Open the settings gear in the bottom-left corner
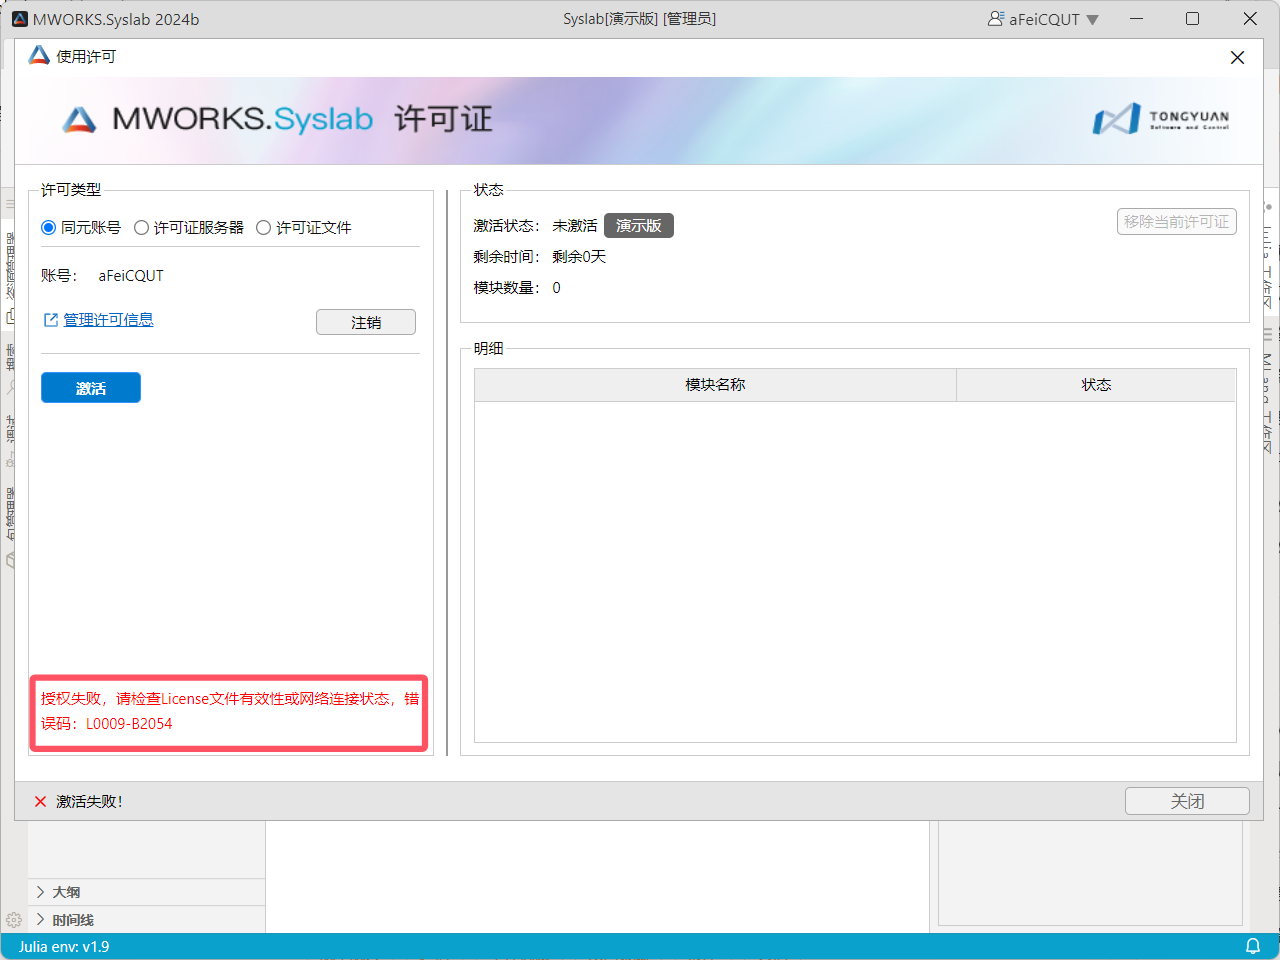The width and height of the screenshot is (1280, 960). (13, 920)
